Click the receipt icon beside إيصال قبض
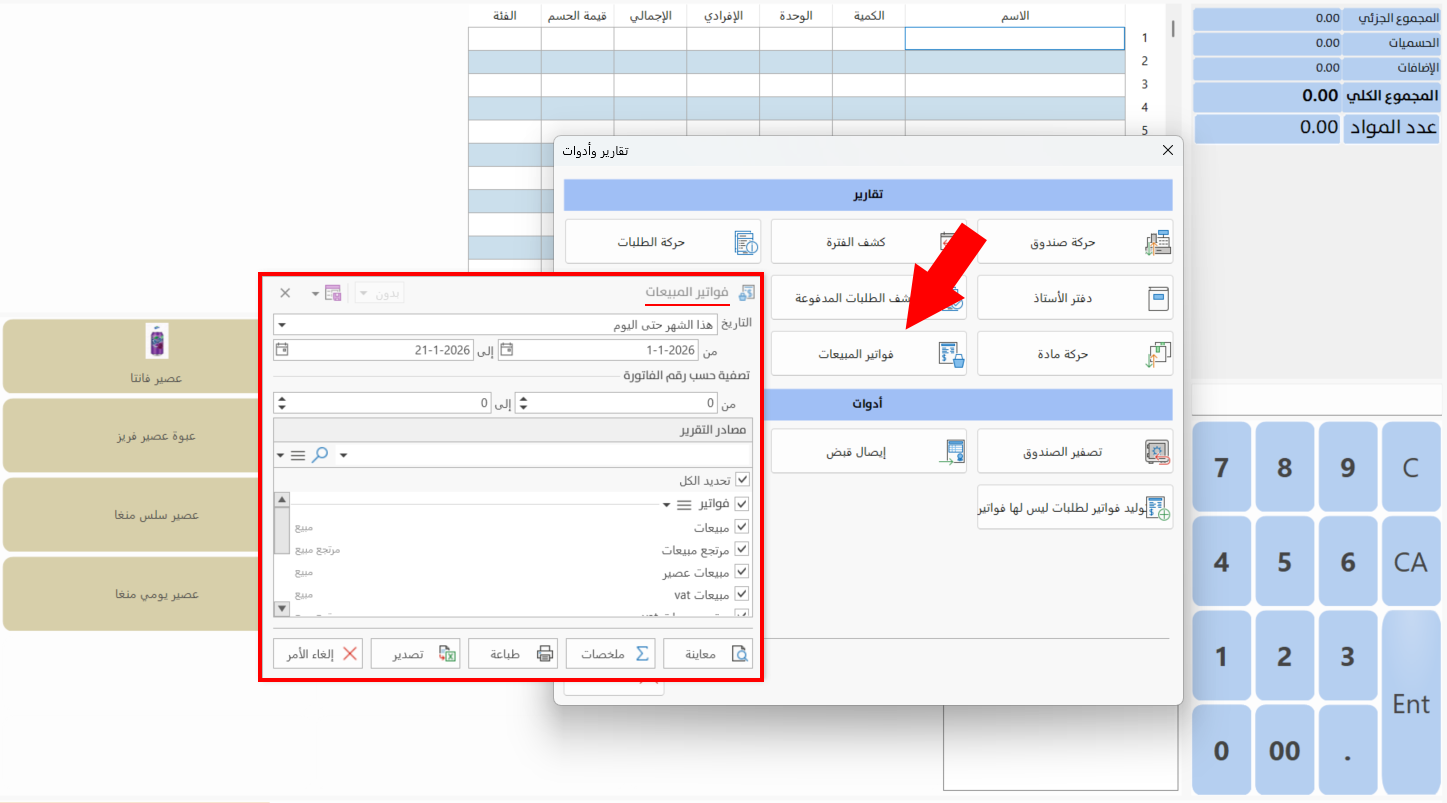This screenshot has height=803, width=1447. point(951,452)
